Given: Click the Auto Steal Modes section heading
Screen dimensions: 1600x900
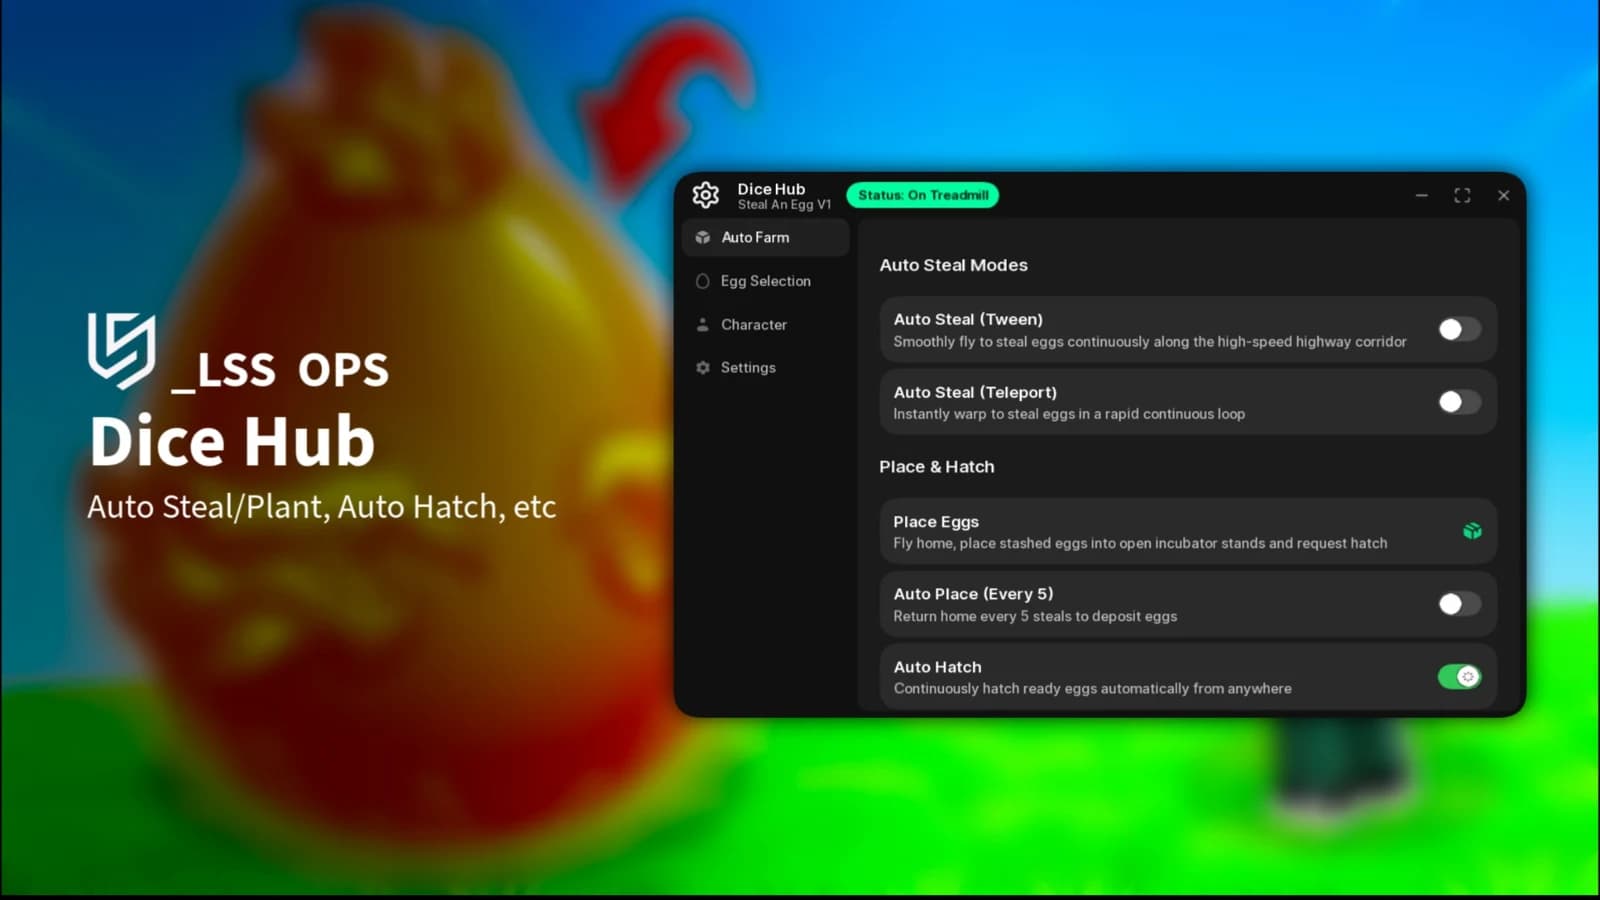Looking at the screenshot, I should pyautogui.click(x=954, y=265).
